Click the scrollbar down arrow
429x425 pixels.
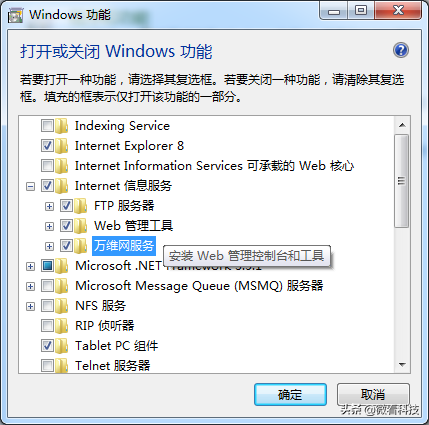coord(402,365)
